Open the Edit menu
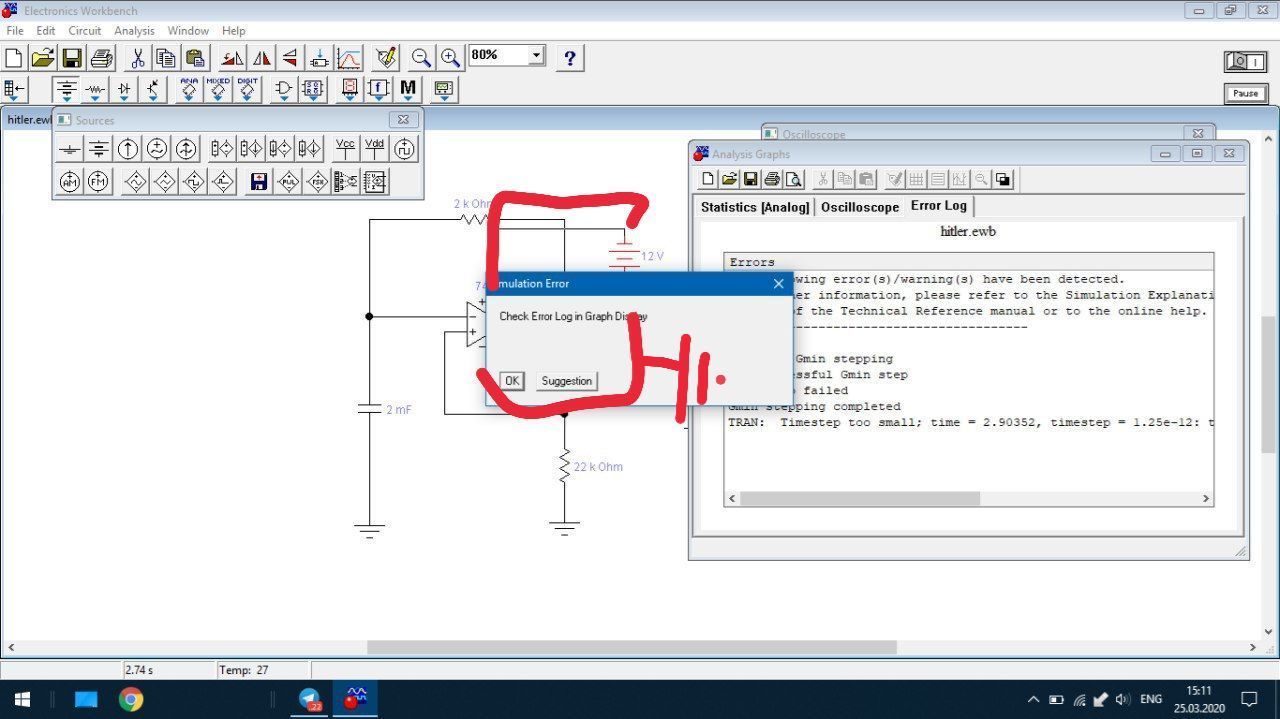This screenshot has width=1280, height=719. click(x=46, y=31)
